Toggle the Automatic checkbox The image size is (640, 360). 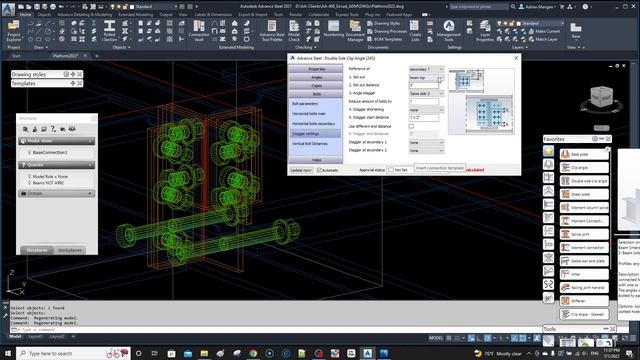pos(320,170)
